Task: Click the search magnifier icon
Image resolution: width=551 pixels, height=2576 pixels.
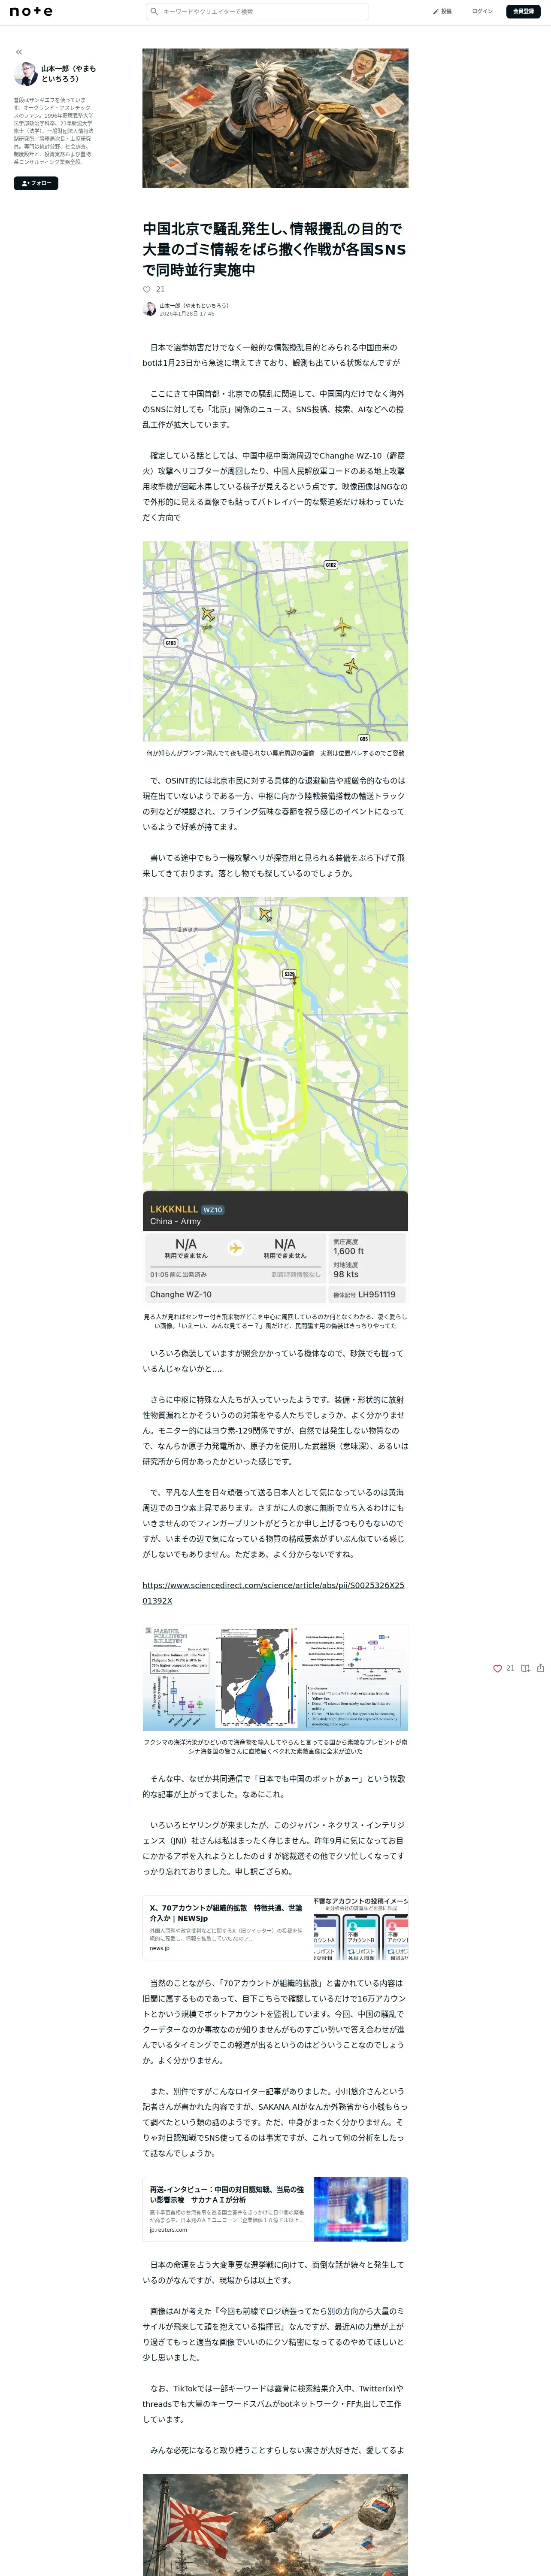Action: point(154,11)
